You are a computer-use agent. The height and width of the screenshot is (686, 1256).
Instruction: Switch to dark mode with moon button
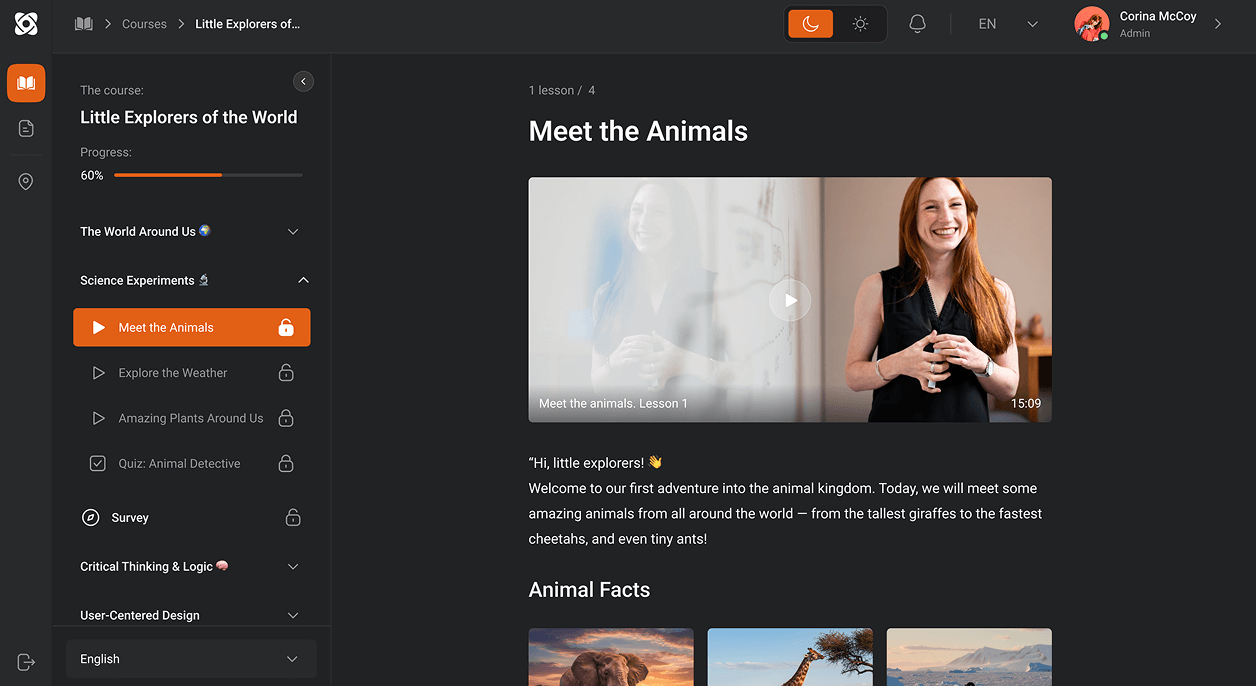tap(810, 24)
